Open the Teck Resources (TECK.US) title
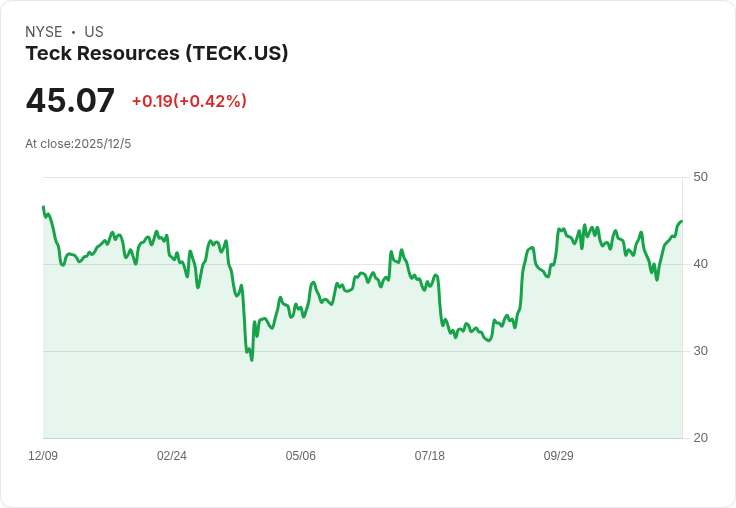The image size is (736, 508). point(157,54)
